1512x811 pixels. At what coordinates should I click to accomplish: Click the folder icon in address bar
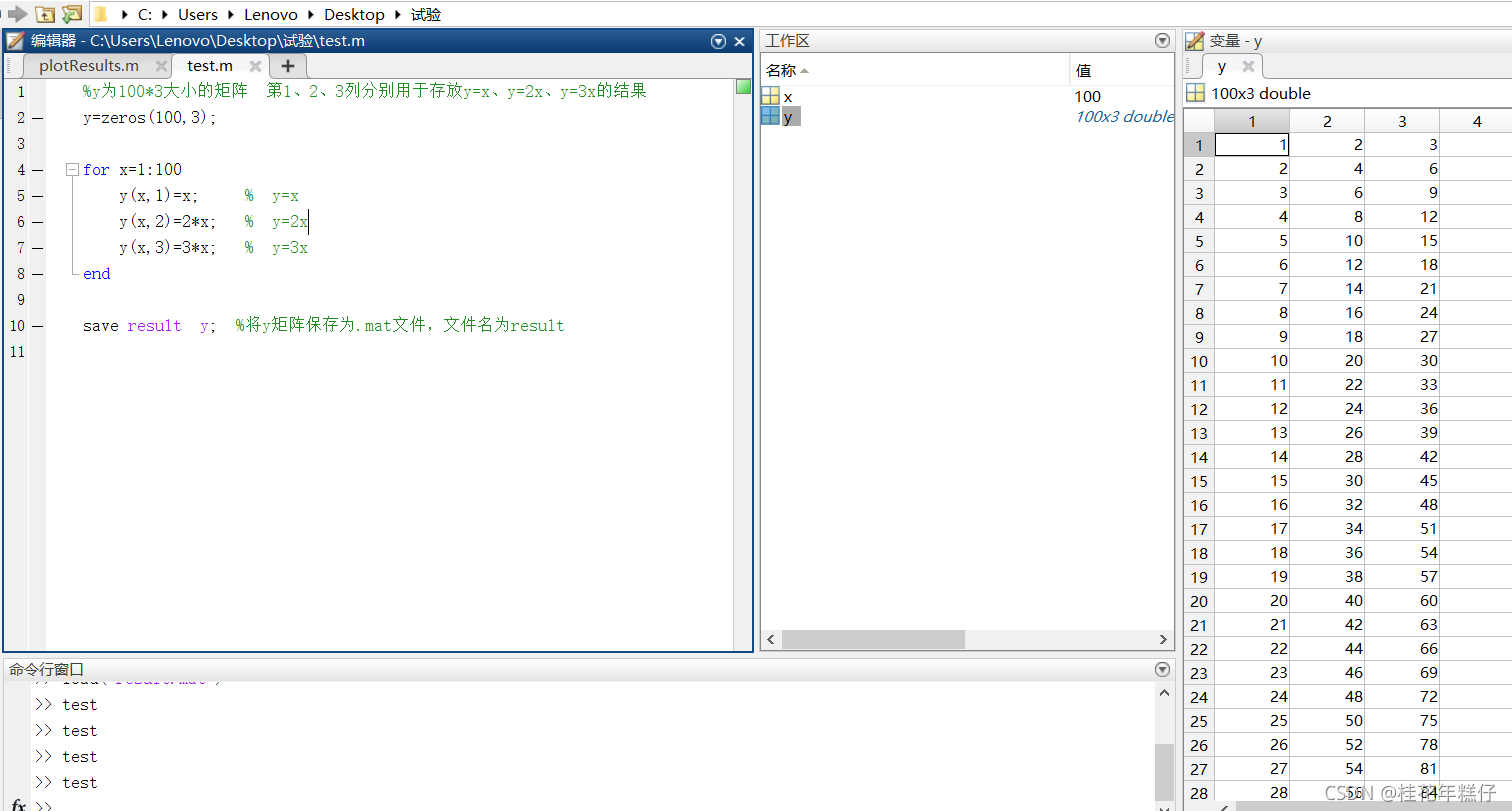pos(100,14)
